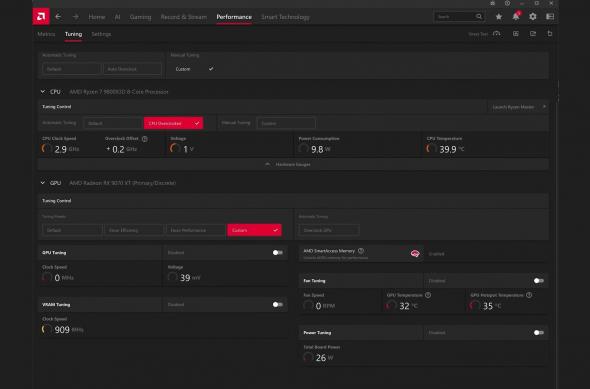This screenshot has width=590, height=389.
Task: Click the VRAM Clock Speed gauge
Action: [46, 330]
